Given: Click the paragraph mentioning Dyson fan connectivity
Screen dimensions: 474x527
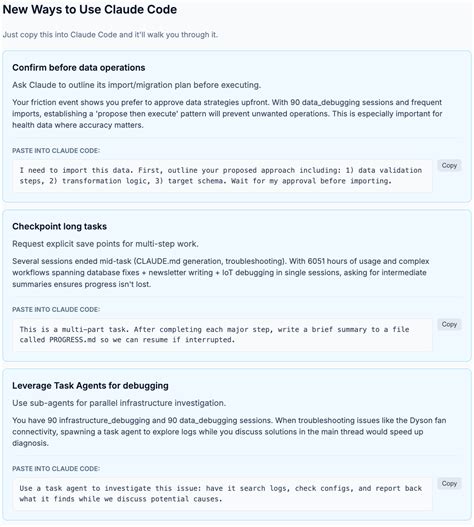Looking at the screenshot, I should tap(229, 432).
